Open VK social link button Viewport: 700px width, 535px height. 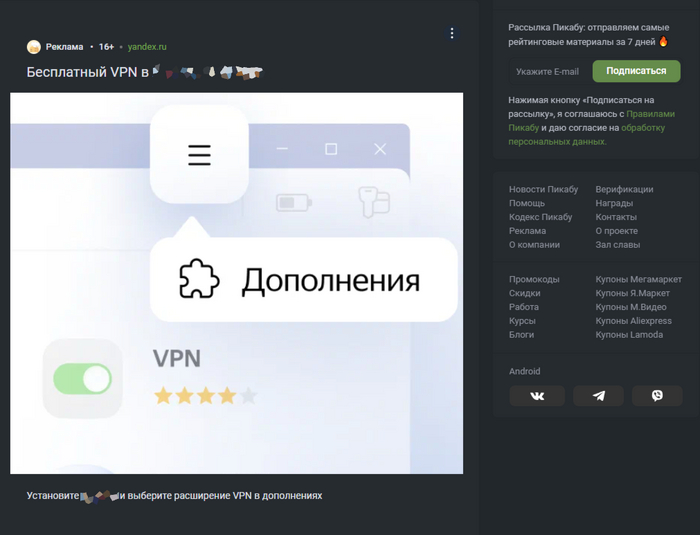(x=537, y=396)
